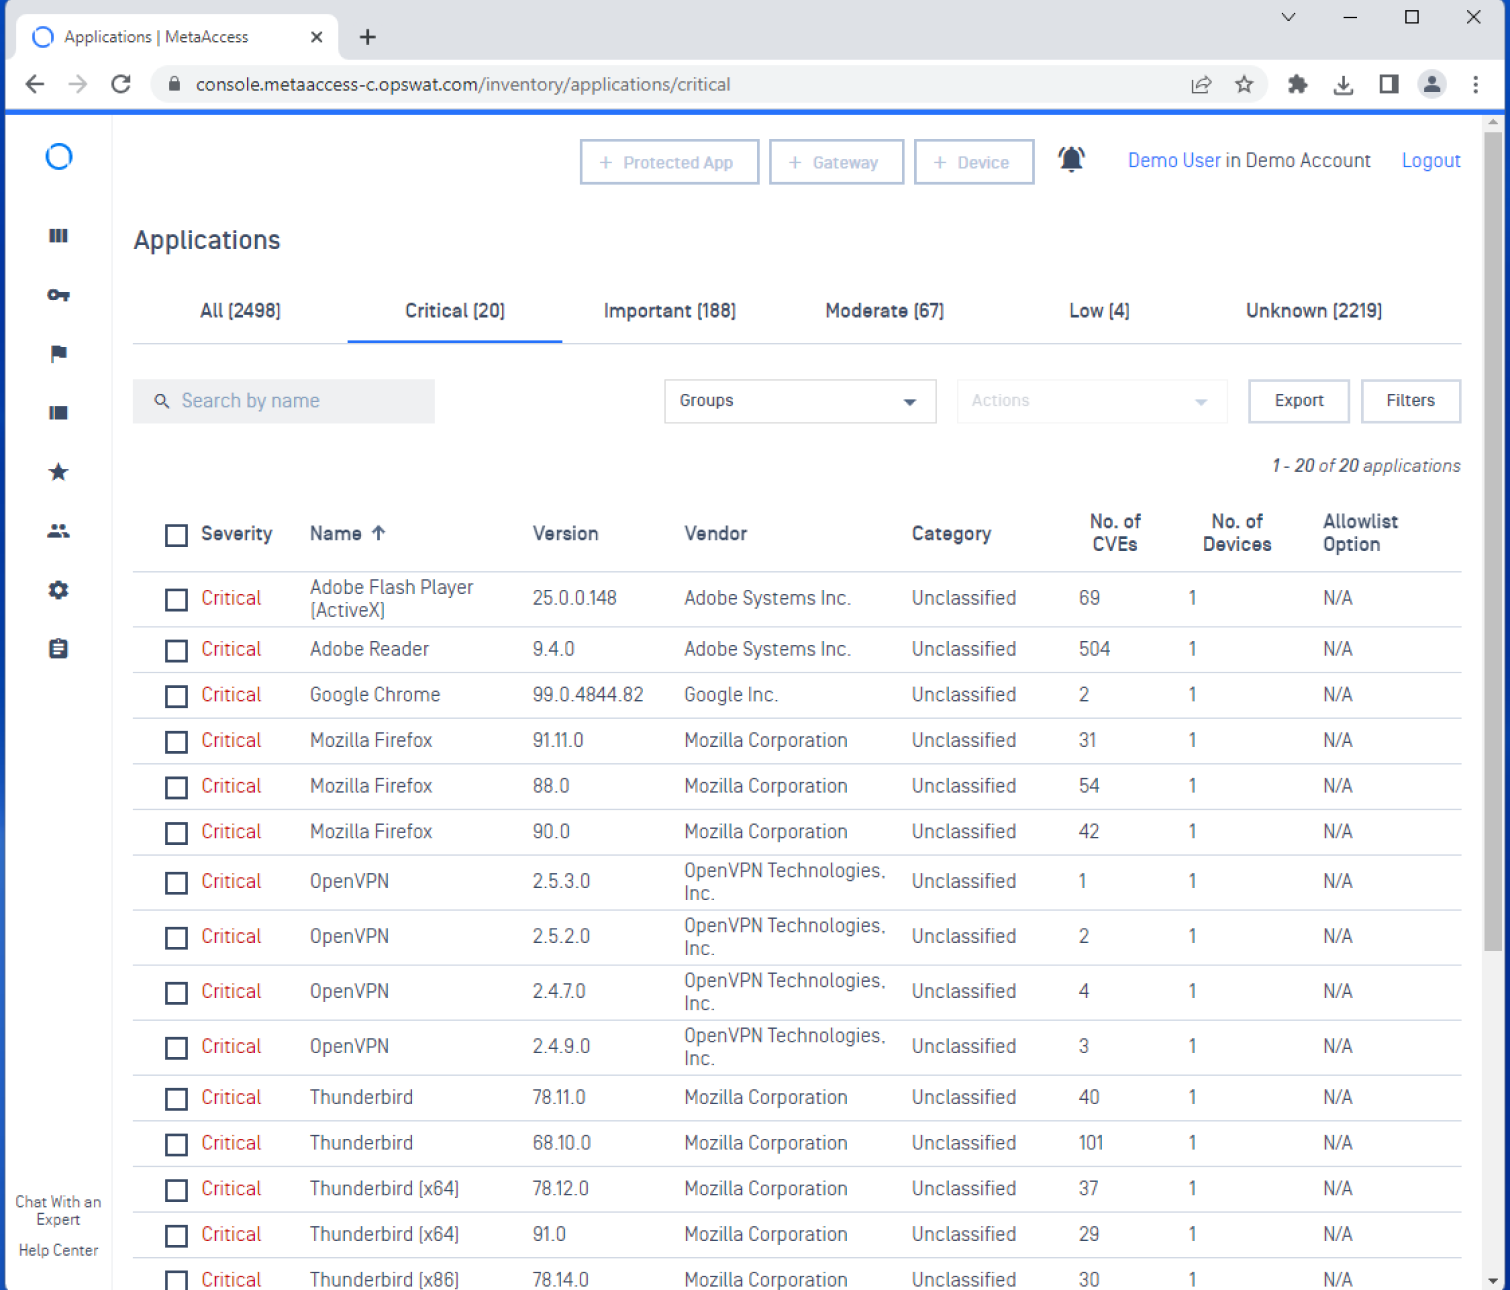Click the browser address bar URL
The height and width of the screenshot is (1290, 1510).
coord(463,85)
